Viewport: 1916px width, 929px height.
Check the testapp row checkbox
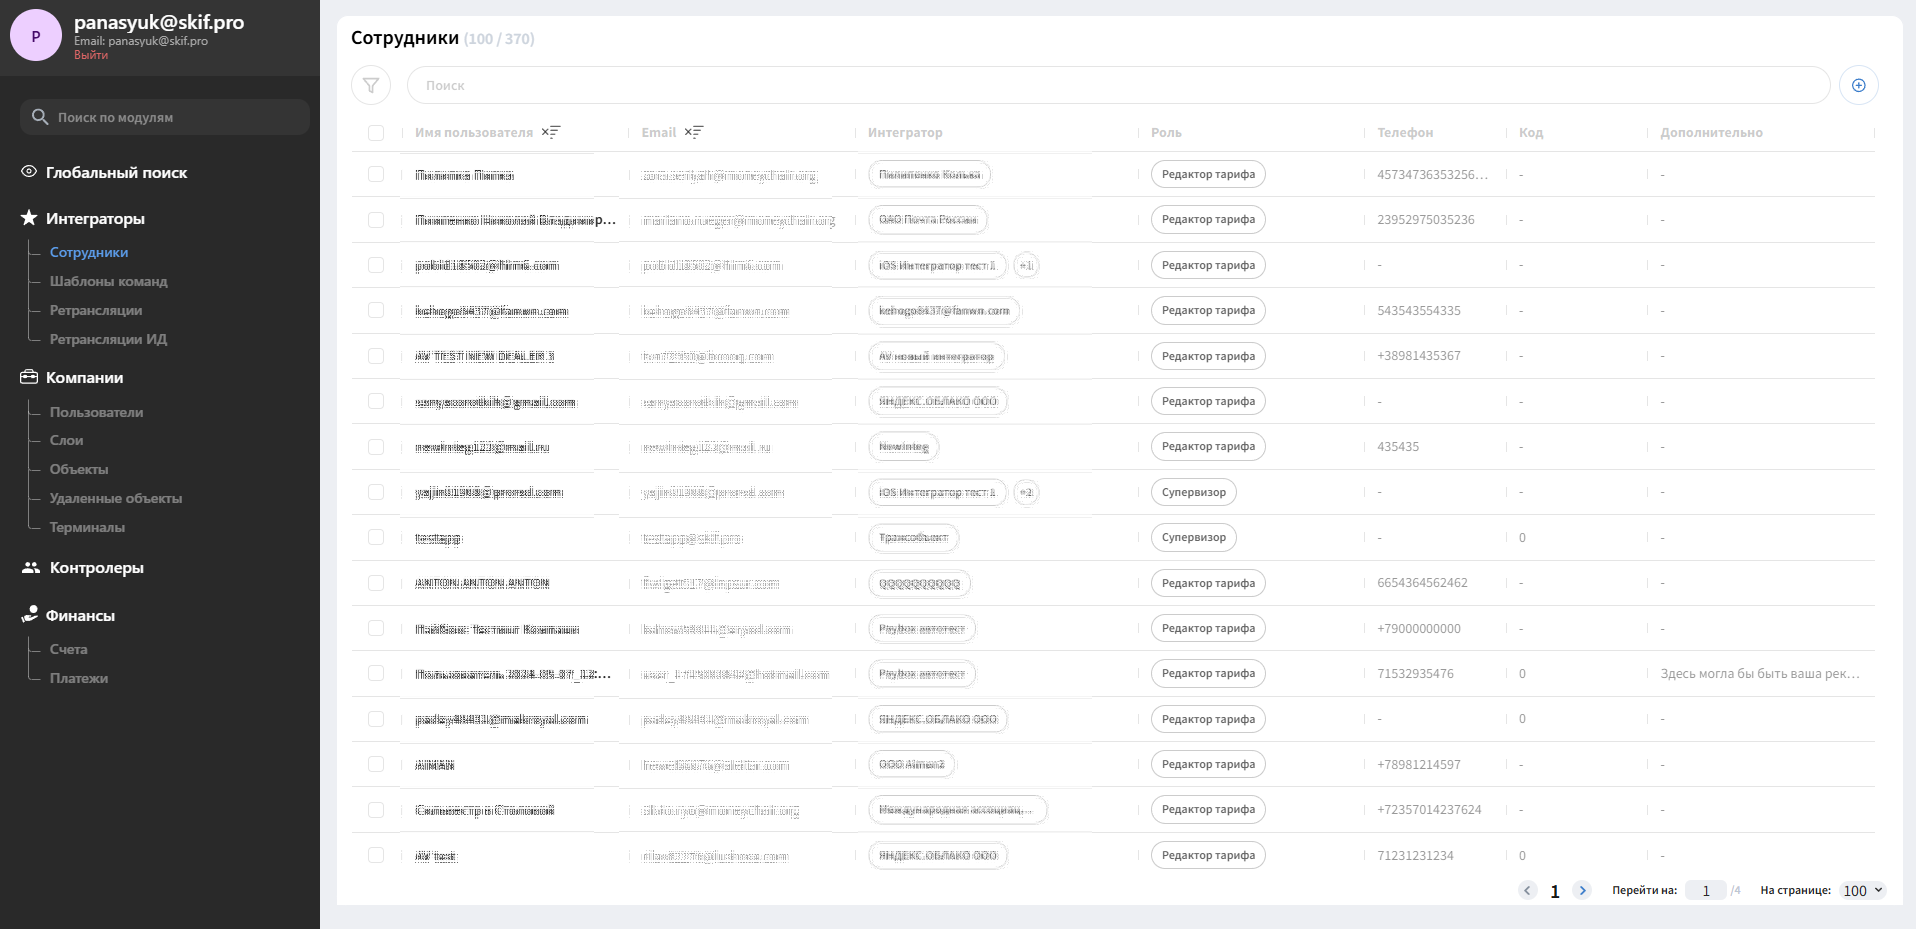(x=376, y=537)
